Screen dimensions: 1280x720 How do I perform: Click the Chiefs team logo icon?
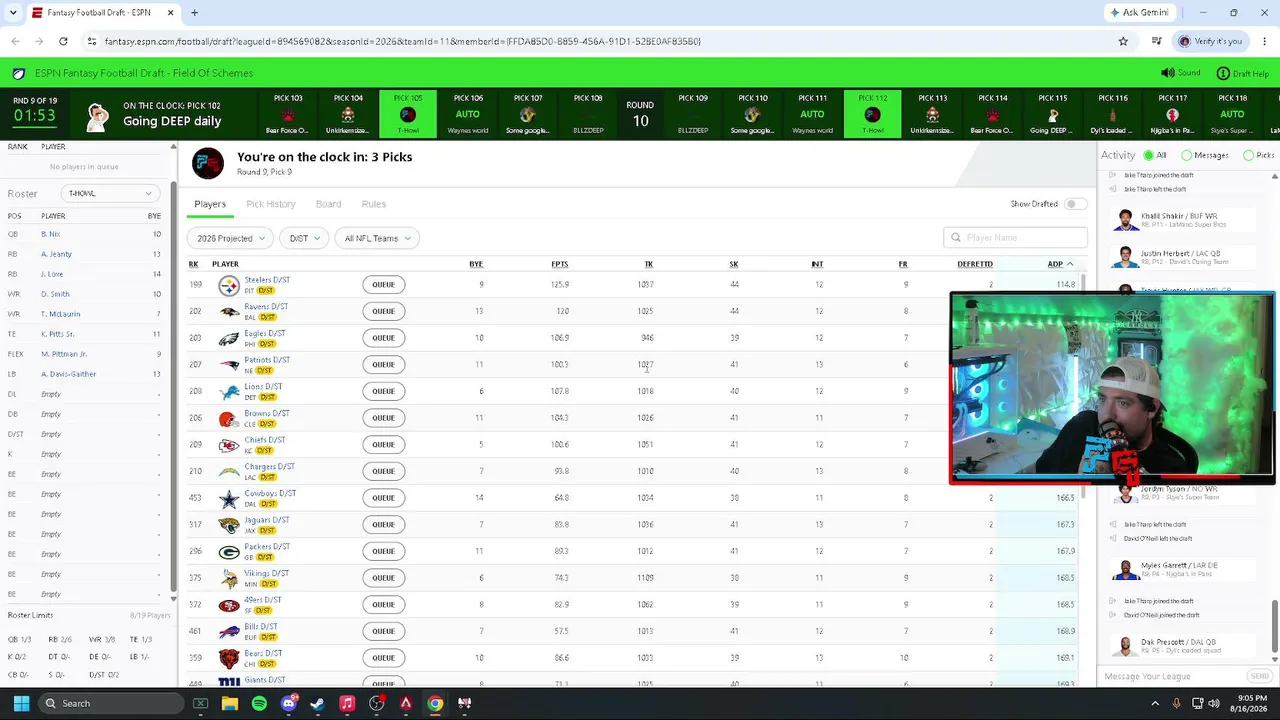pos(229,445)
